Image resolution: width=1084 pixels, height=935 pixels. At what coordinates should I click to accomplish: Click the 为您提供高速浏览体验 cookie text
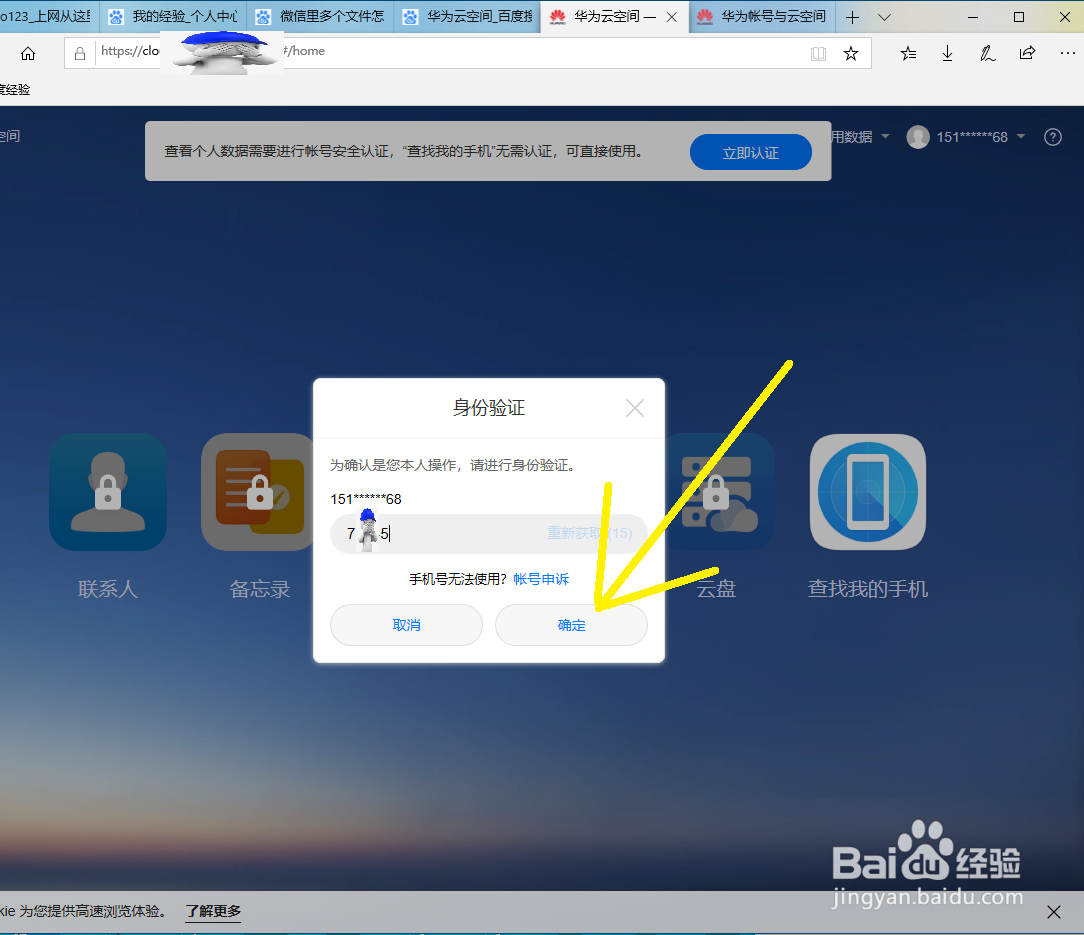pyautogui.click(x=93, y=911)
